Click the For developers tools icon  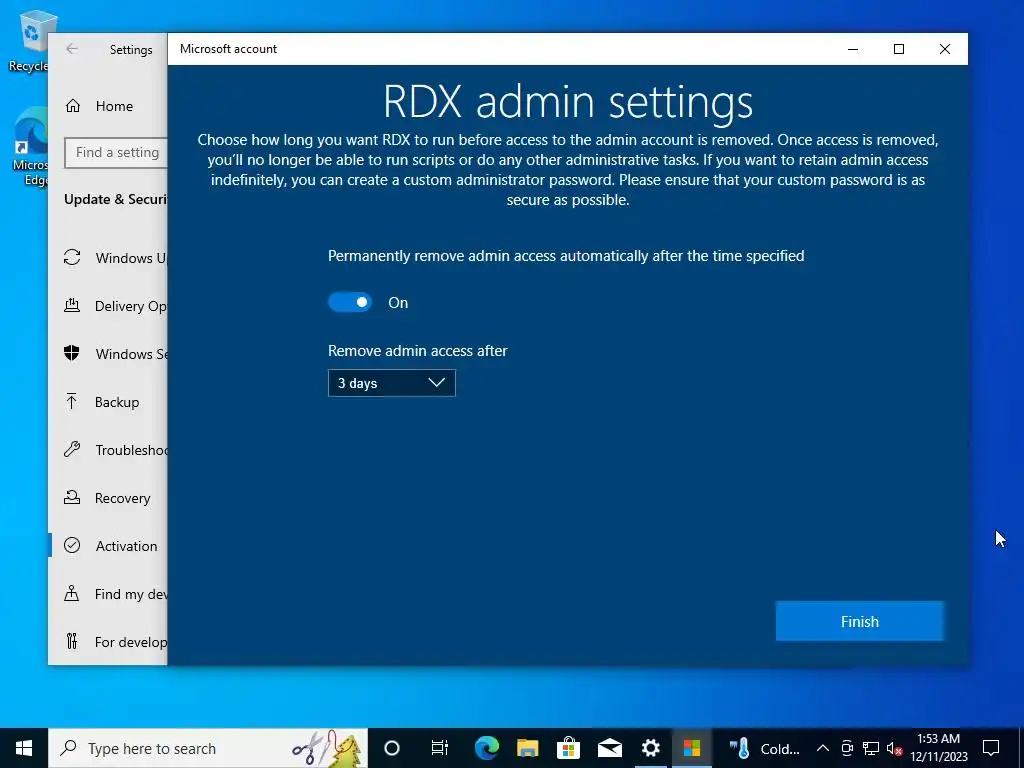[72, 641]
